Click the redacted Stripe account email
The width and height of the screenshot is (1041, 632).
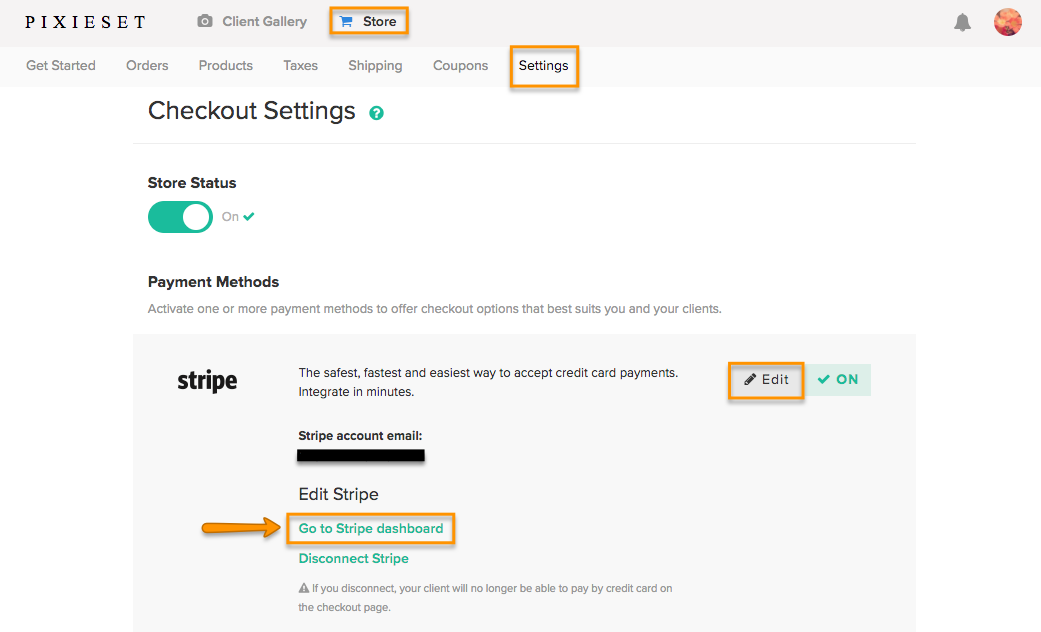(360, 455)
